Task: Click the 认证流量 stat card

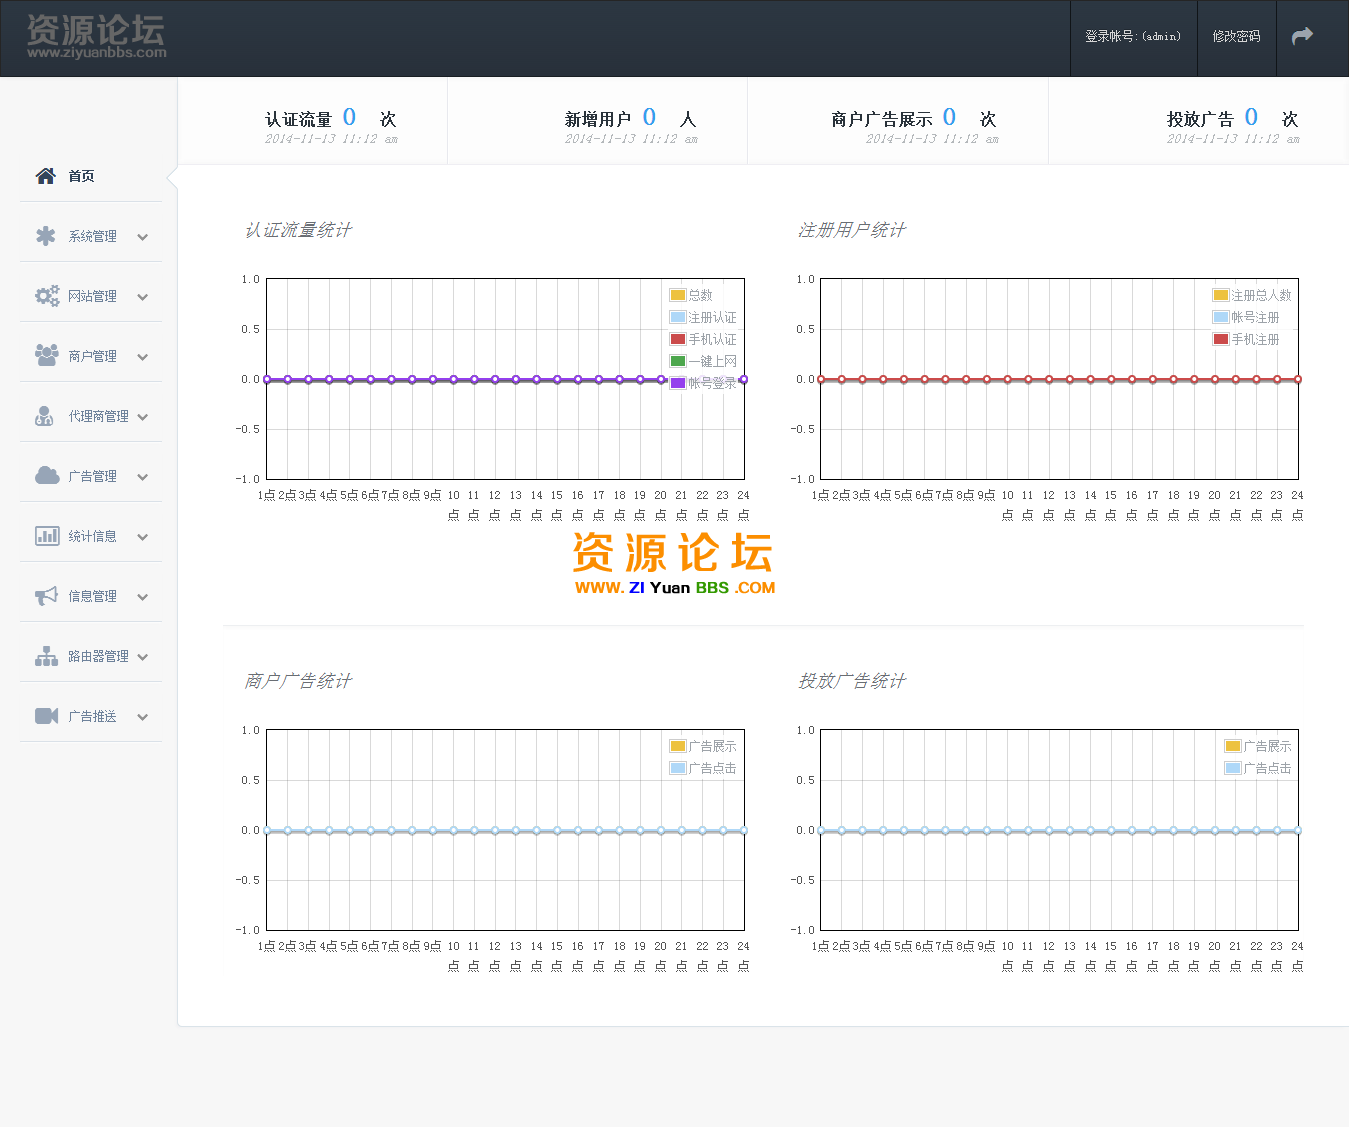Action: pos(312,121)
